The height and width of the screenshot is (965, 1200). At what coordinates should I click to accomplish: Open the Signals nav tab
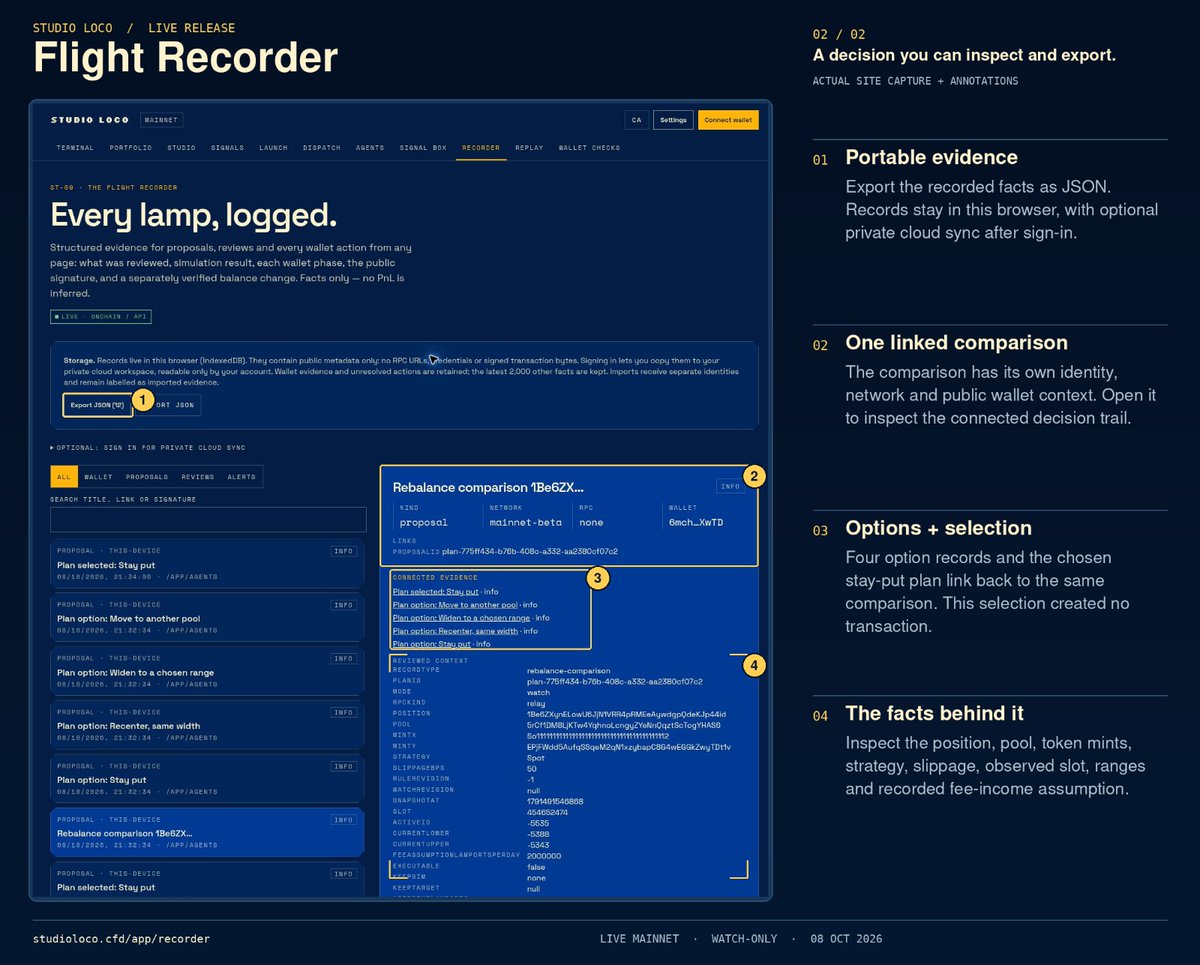click(x=227, y=148)
